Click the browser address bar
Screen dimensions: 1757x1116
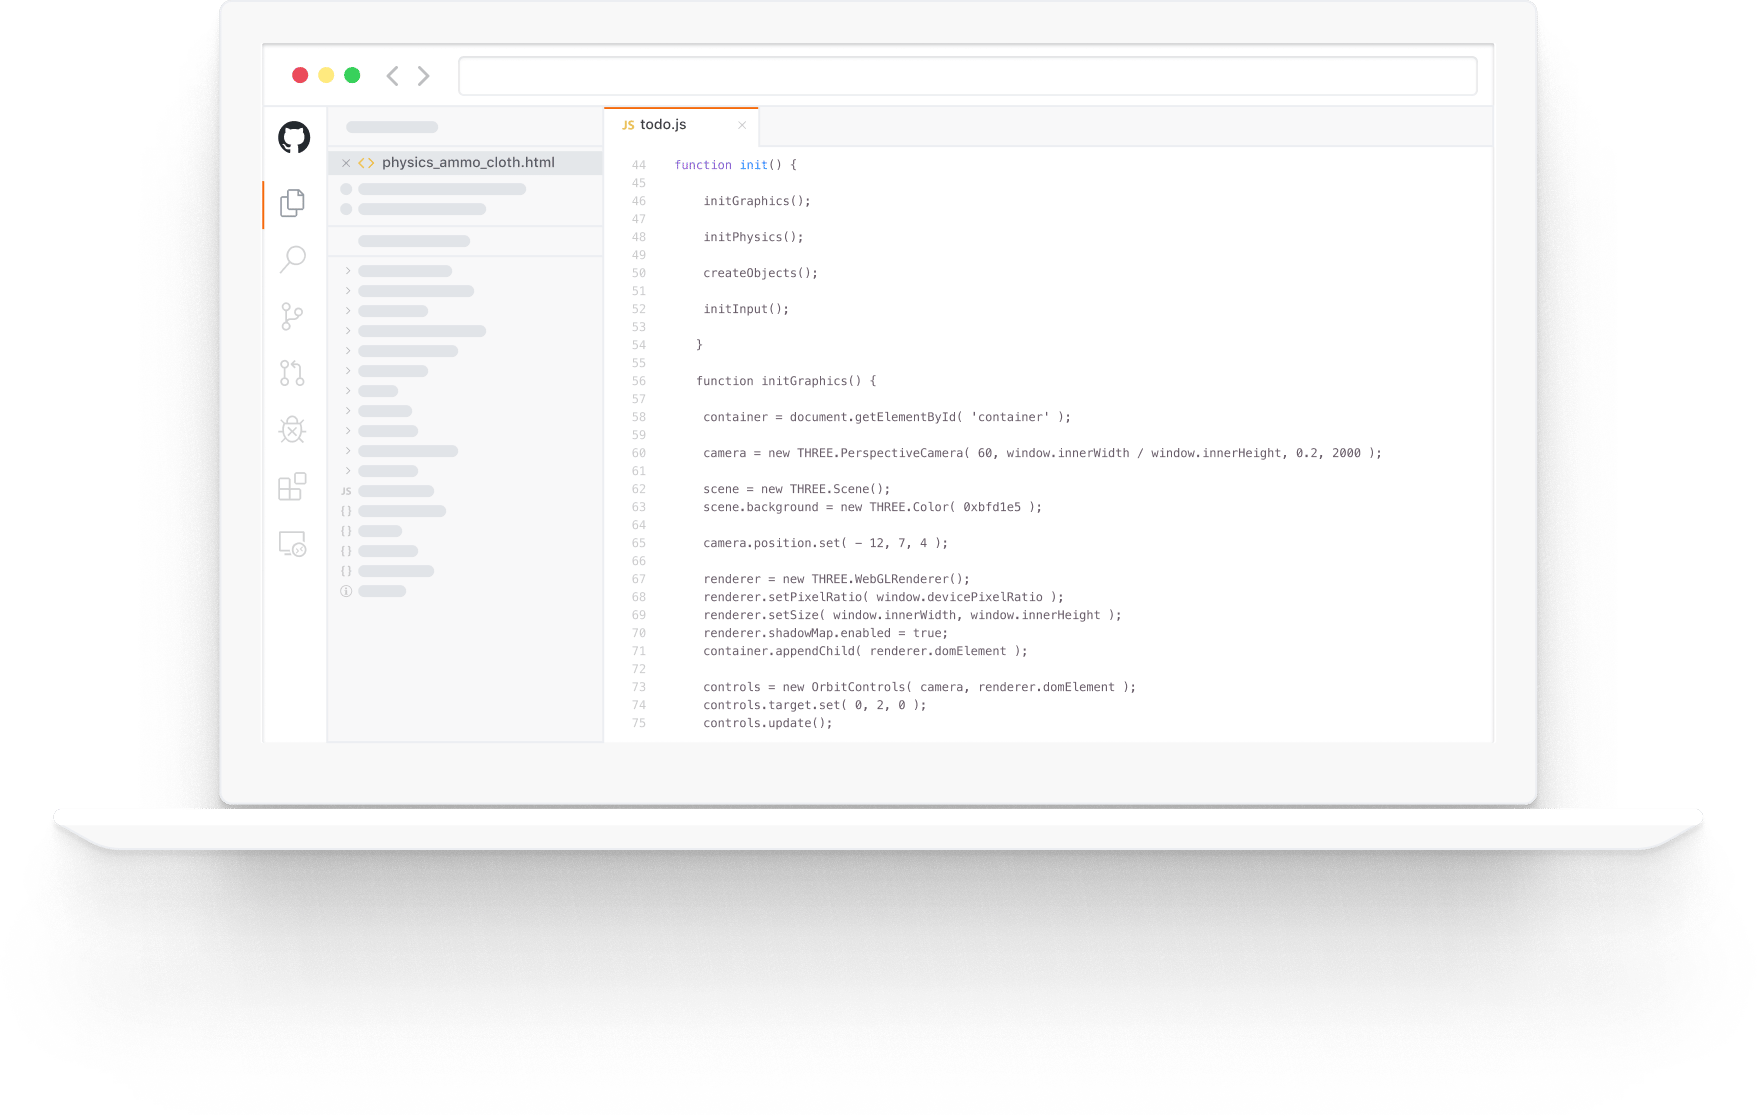point(967,76)
